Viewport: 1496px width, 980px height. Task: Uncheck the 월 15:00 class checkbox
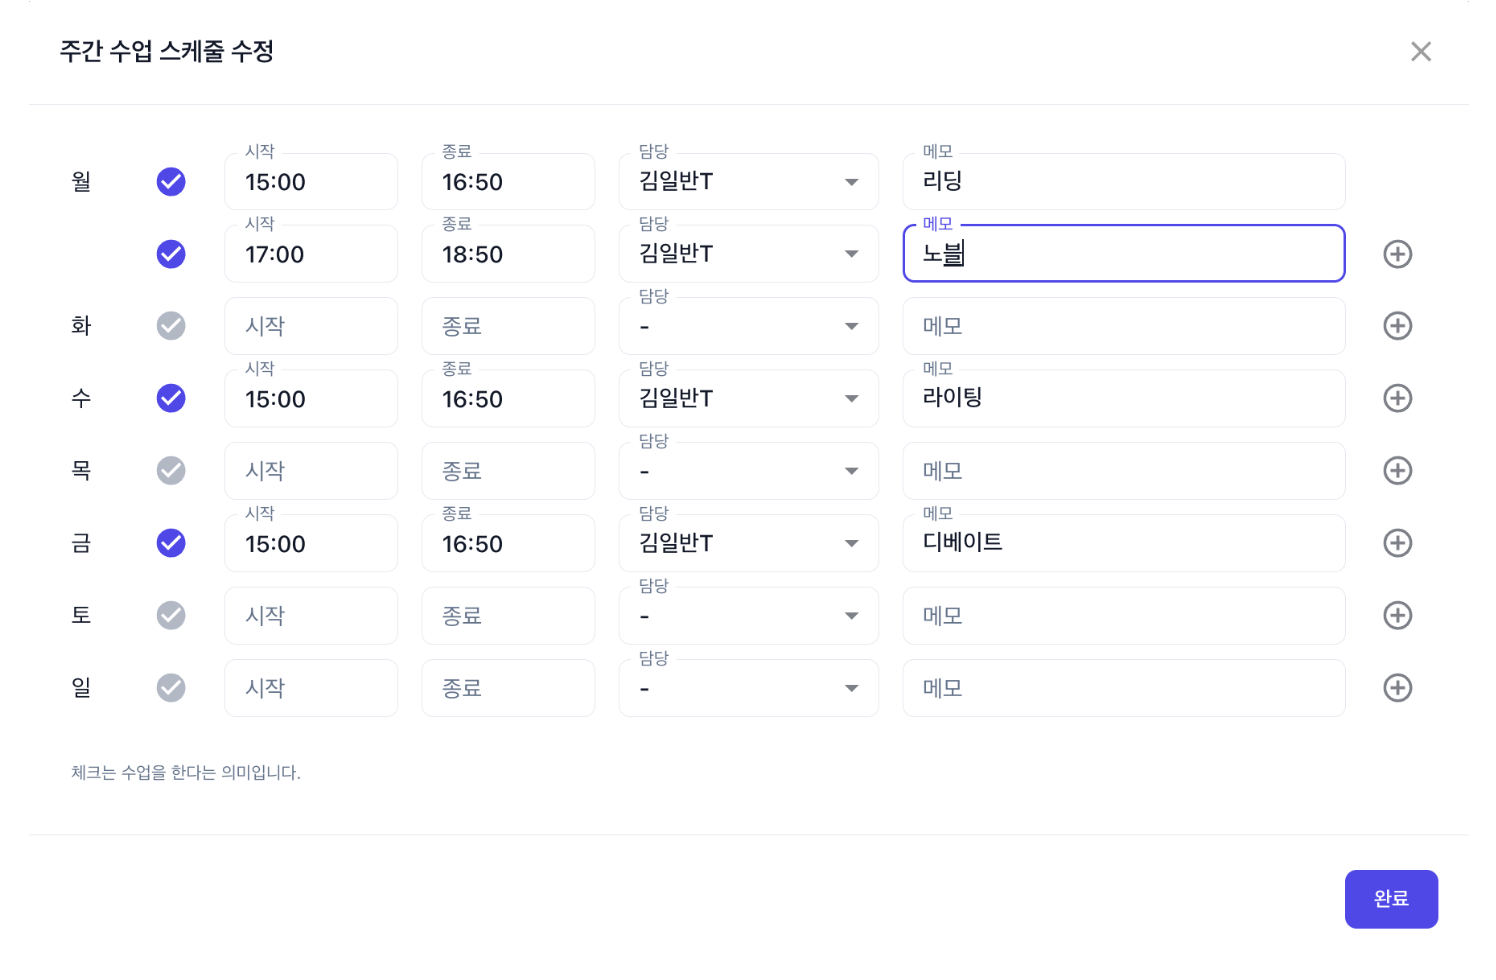171,182
